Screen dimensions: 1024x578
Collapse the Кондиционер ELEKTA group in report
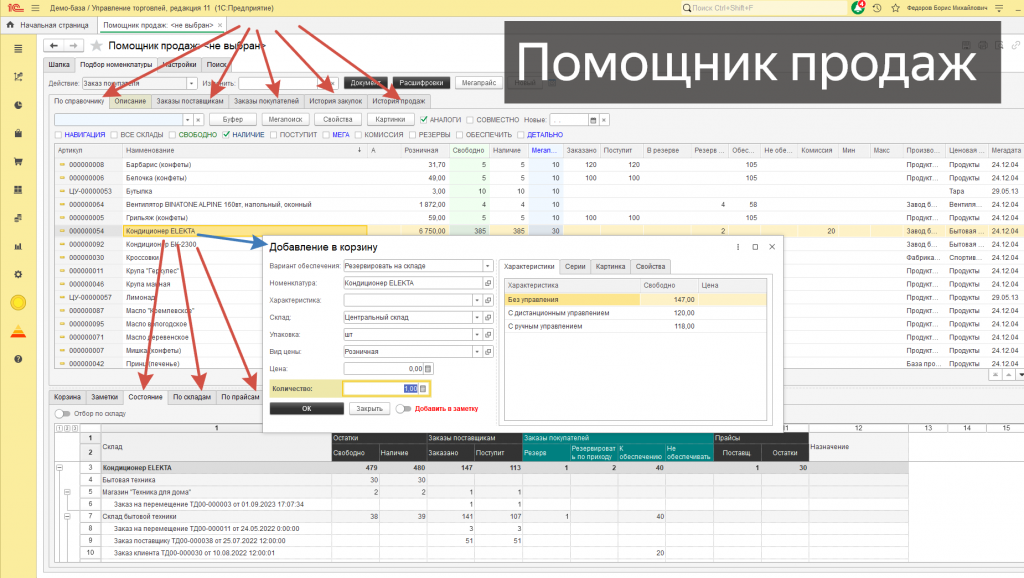click(59, 468)
